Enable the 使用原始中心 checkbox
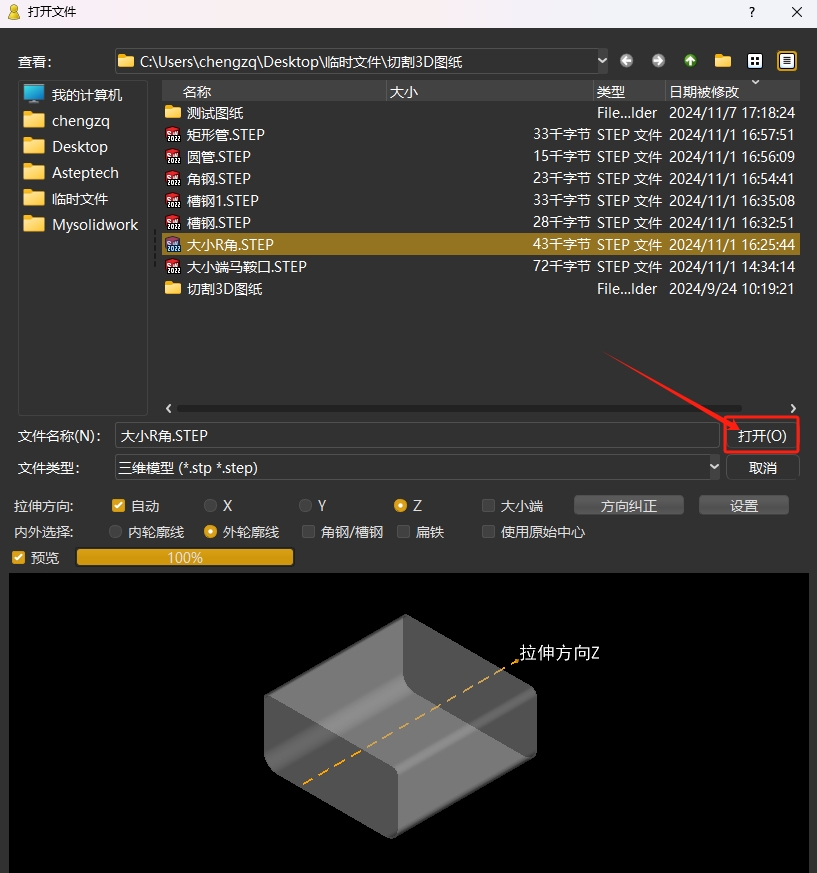The height and width of the screenshot is (873, 817). [488, 532]
